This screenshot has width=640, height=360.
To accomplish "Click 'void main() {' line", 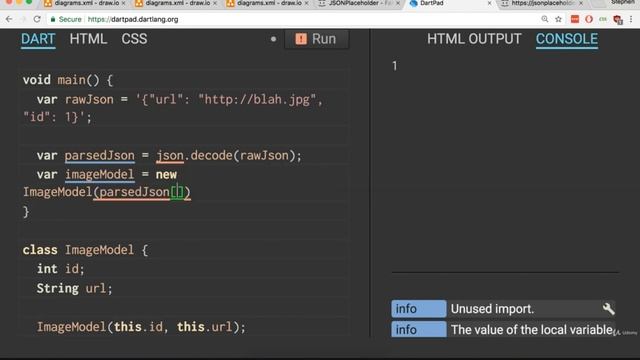I will click(68, 80).
